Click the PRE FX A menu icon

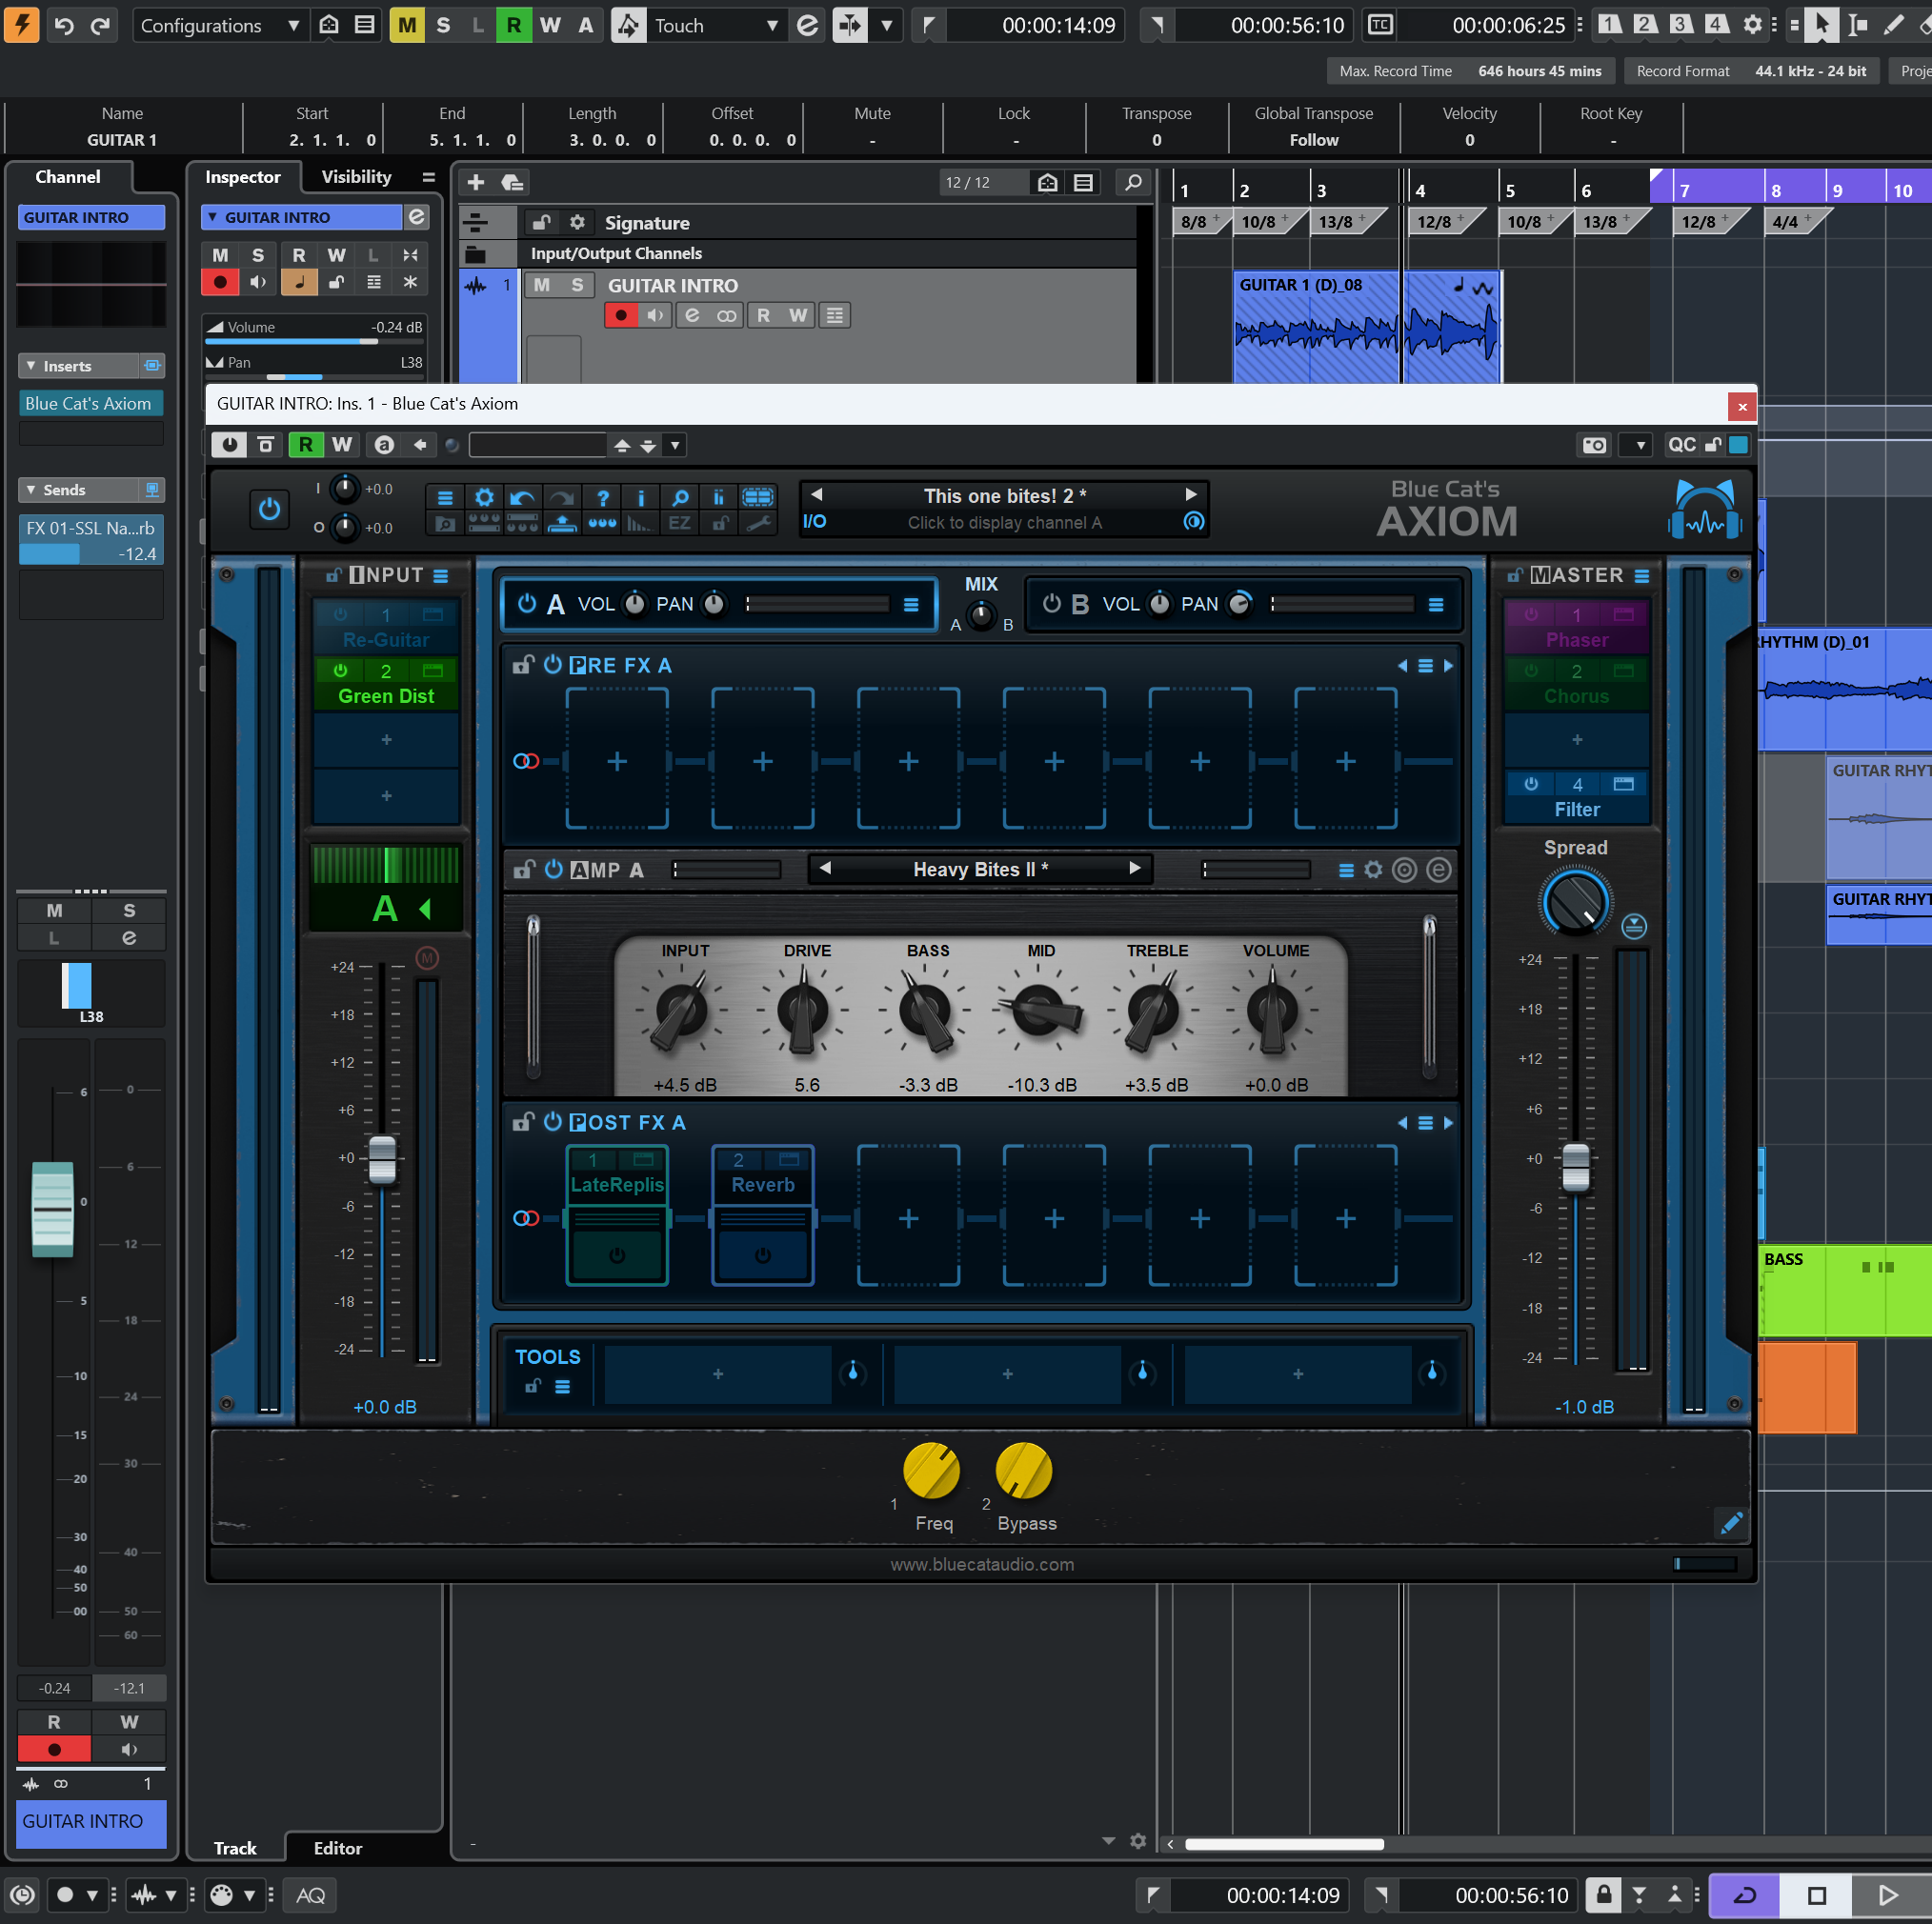pos(1426,666)
